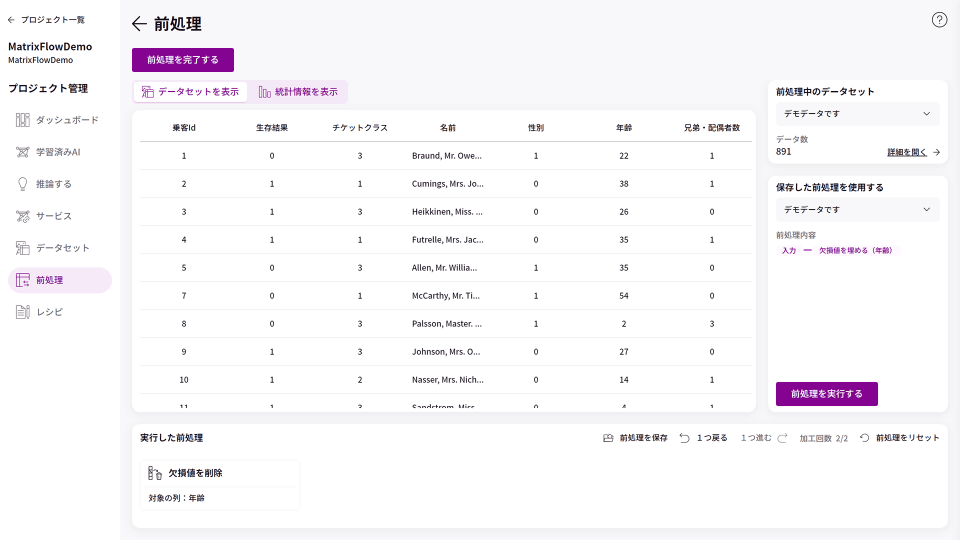Click the back arrow beside 前処理 title
Screen dimensions: 960x540
[139, 24]
